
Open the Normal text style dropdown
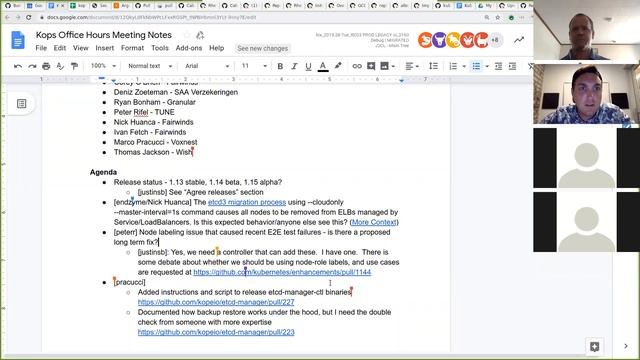pyautogui.click(x=150, y=66)
